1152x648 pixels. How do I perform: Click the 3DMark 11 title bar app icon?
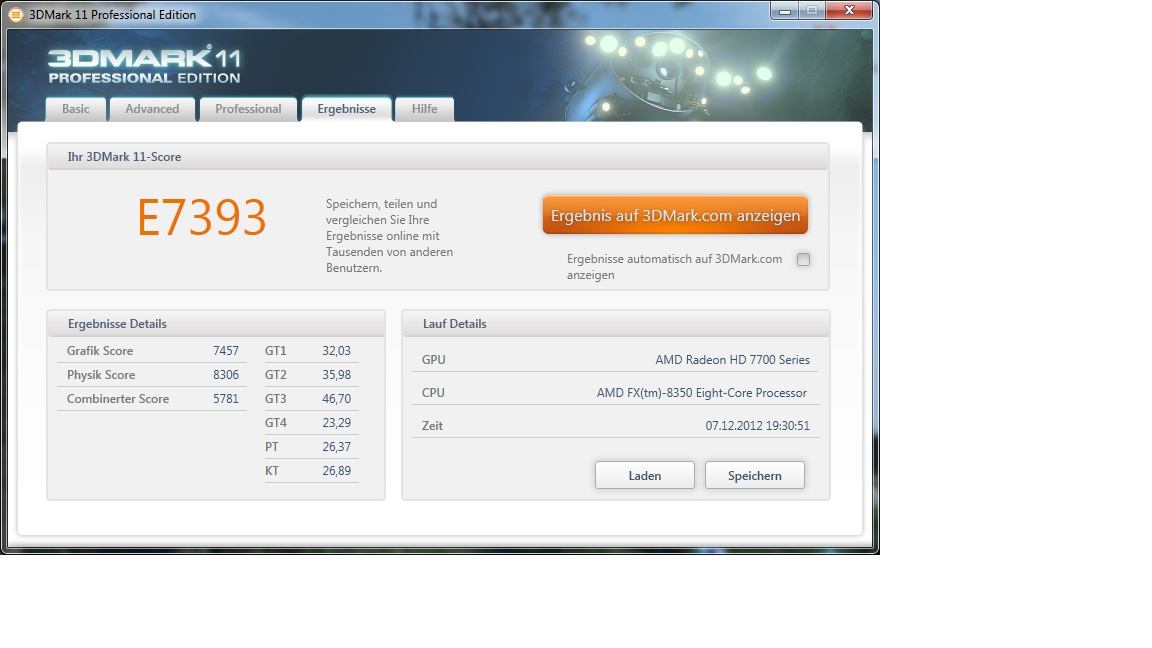(x=15, y=15)
